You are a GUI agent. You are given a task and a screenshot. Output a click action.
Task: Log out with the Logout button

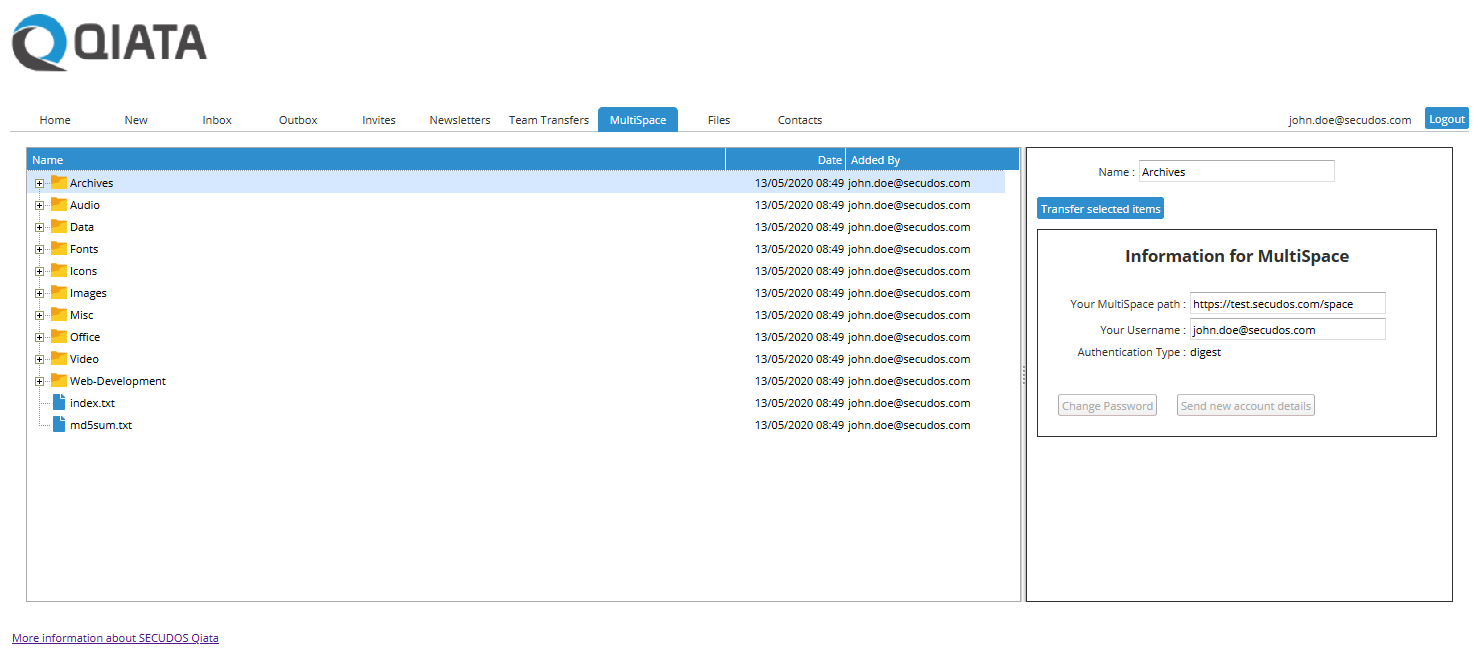point(1446,118)
